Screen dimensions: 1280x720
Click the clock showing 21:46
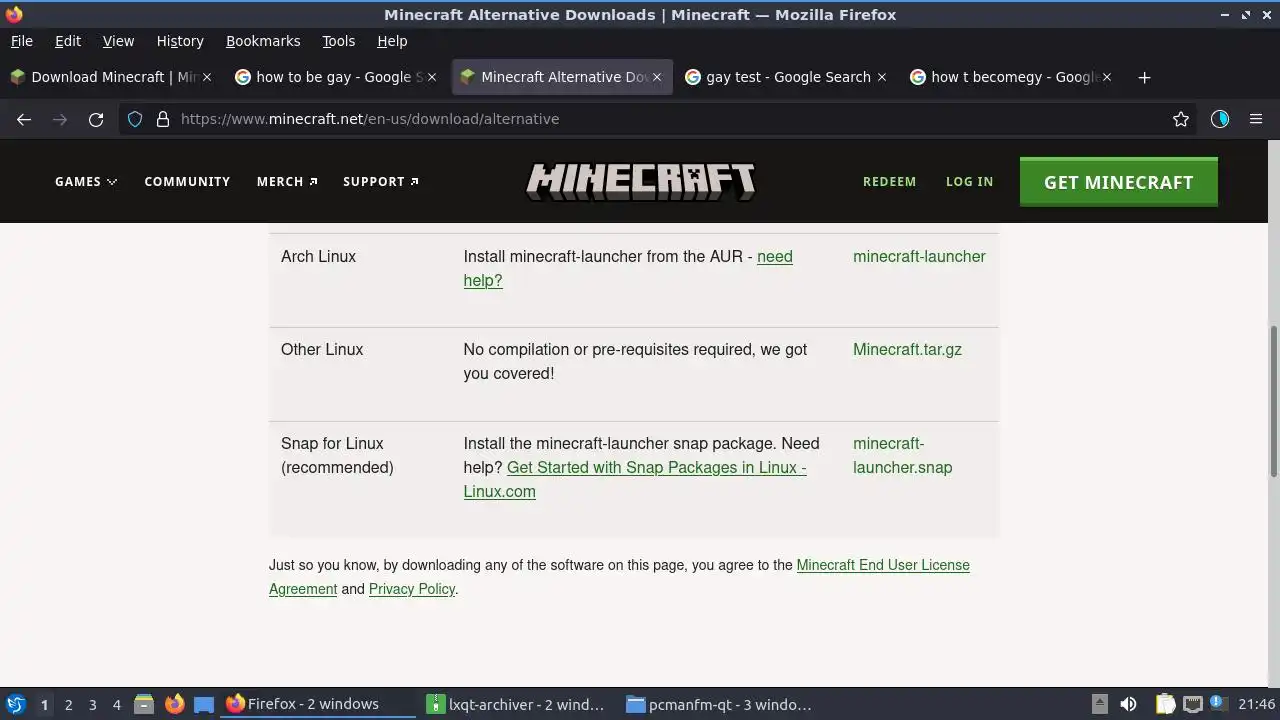tap(1256, 705)
